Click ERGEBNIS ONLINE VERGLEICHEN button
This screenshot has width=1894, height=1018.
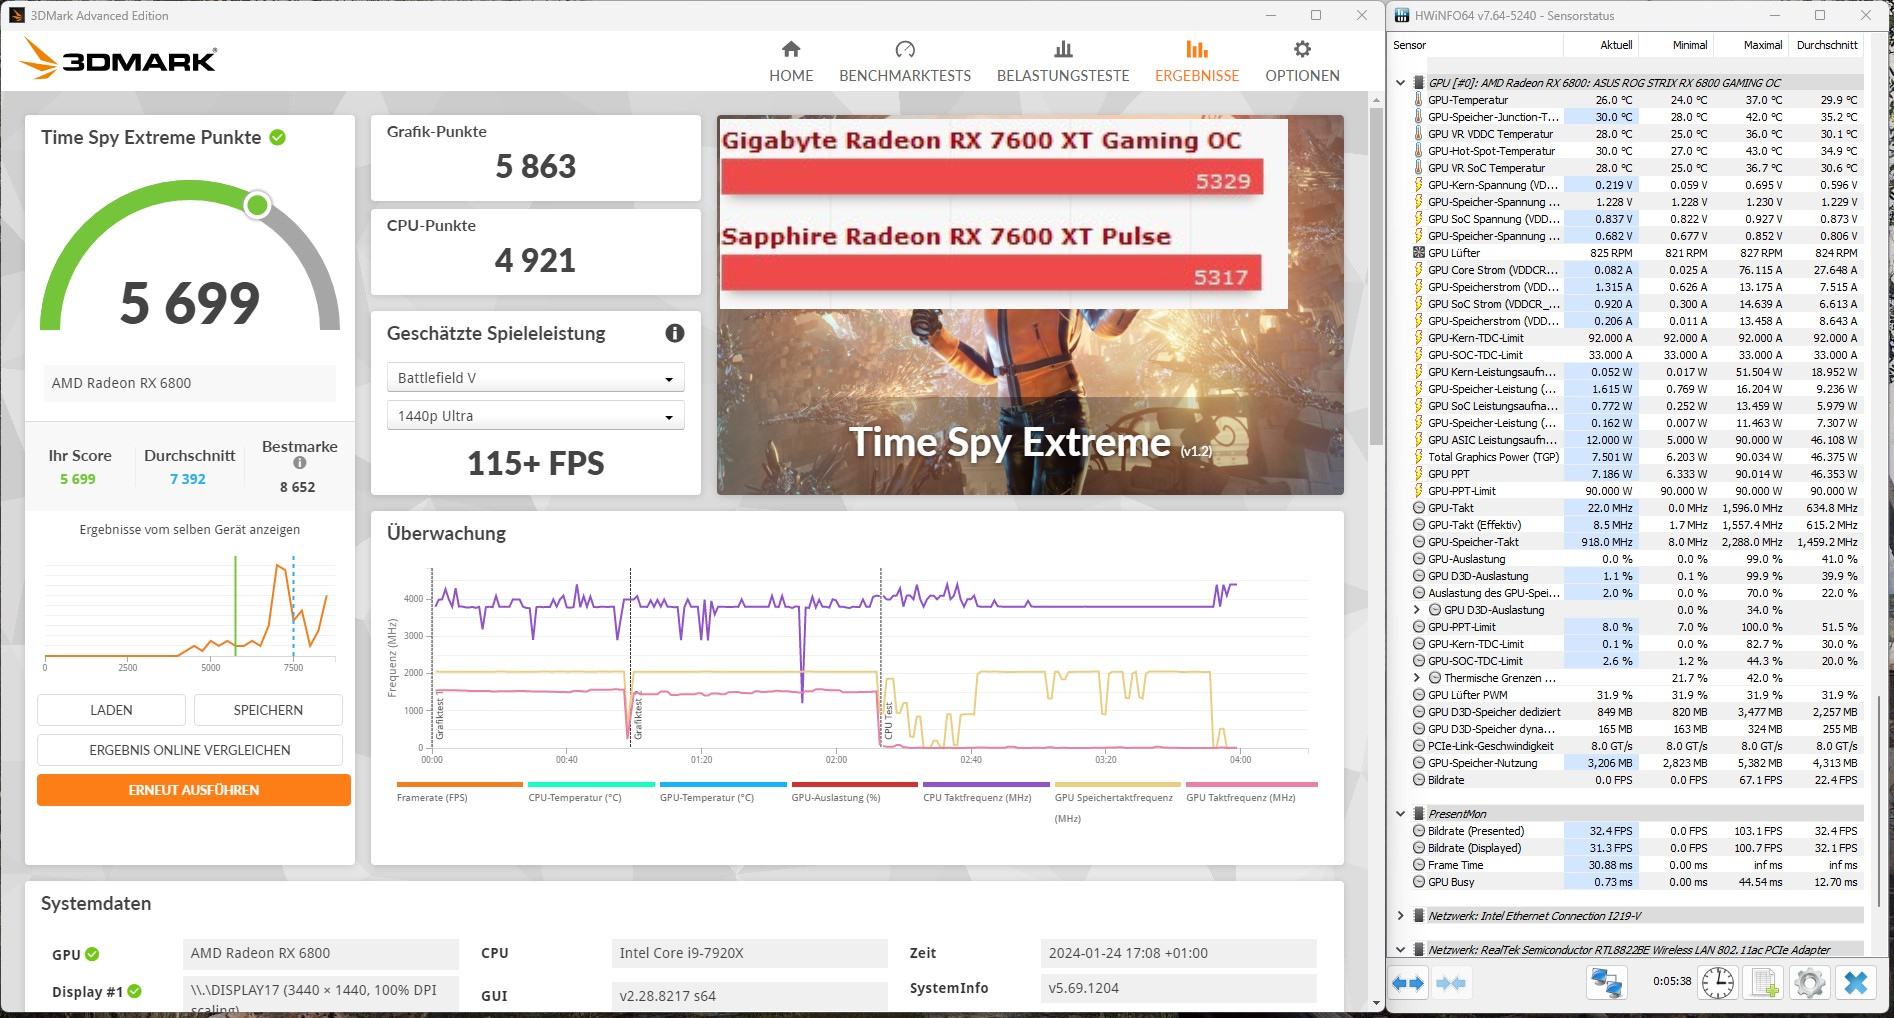click(x=190, y=750)
